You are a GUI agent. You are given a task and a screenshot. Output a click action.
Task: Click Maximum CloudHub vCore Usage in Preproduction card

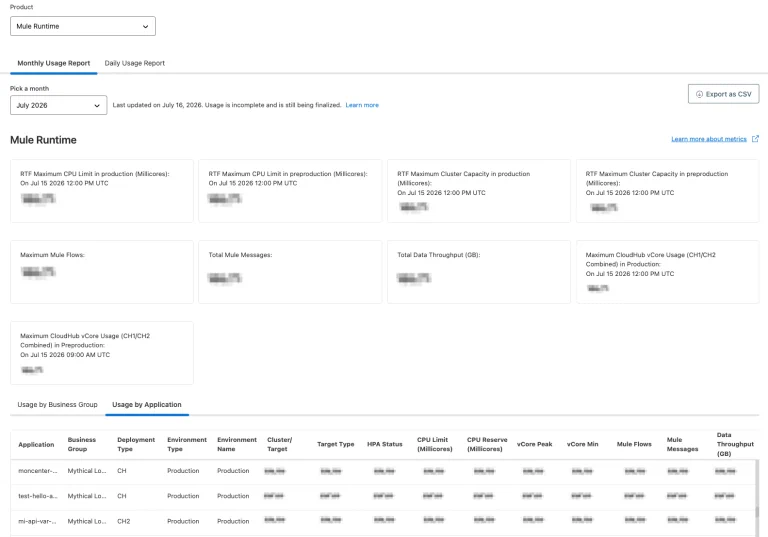coord(102,353)
